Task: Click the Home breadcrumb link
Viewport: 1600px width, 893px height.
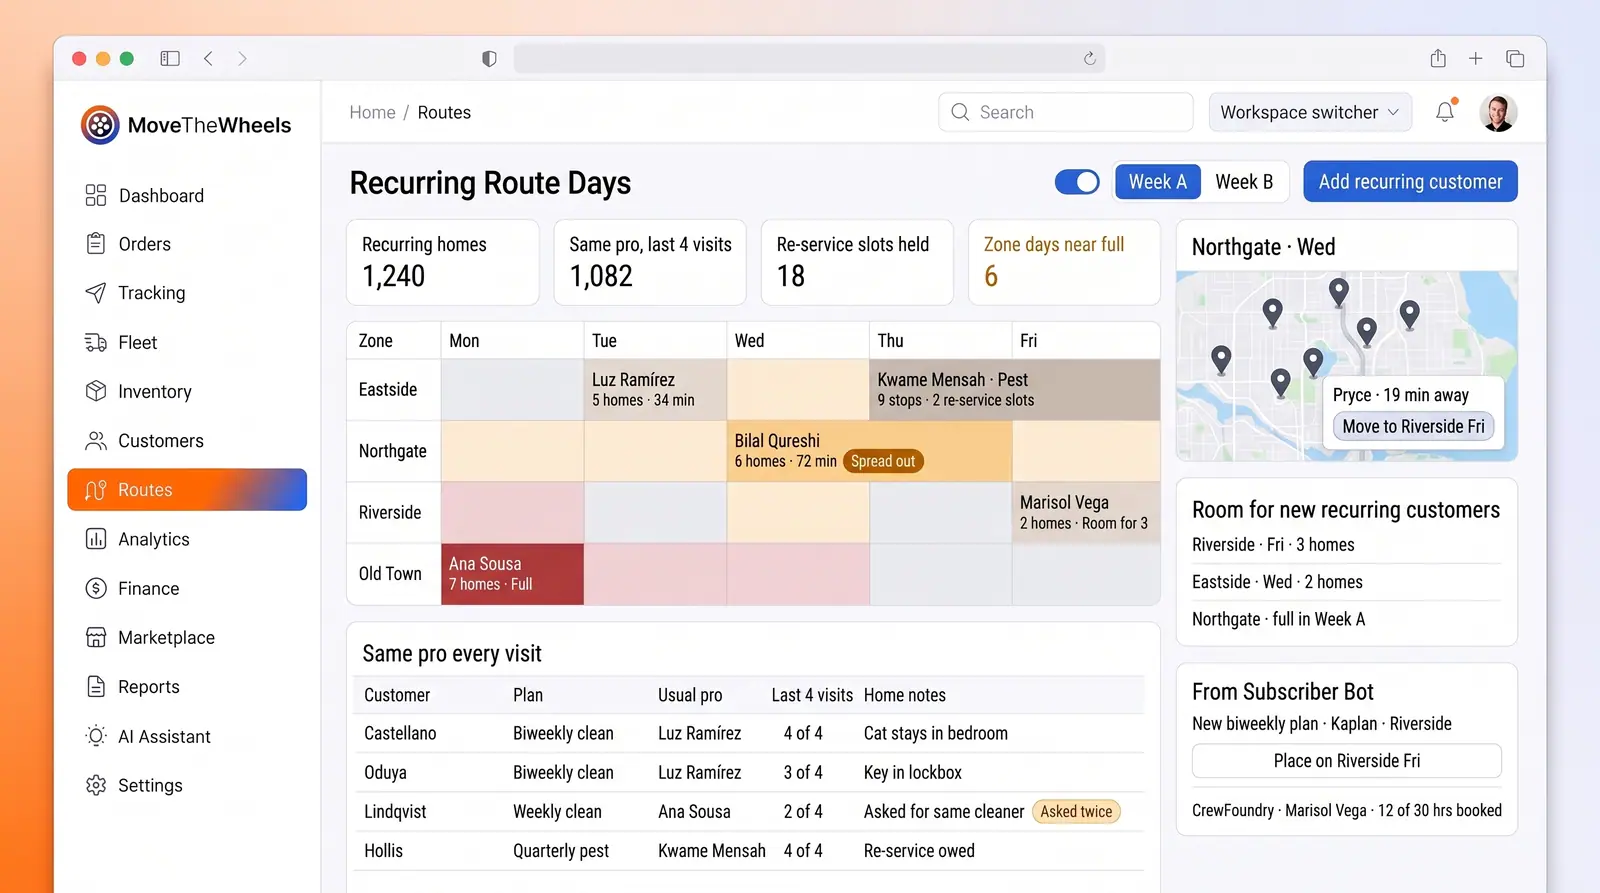Action: pos(372,112)
